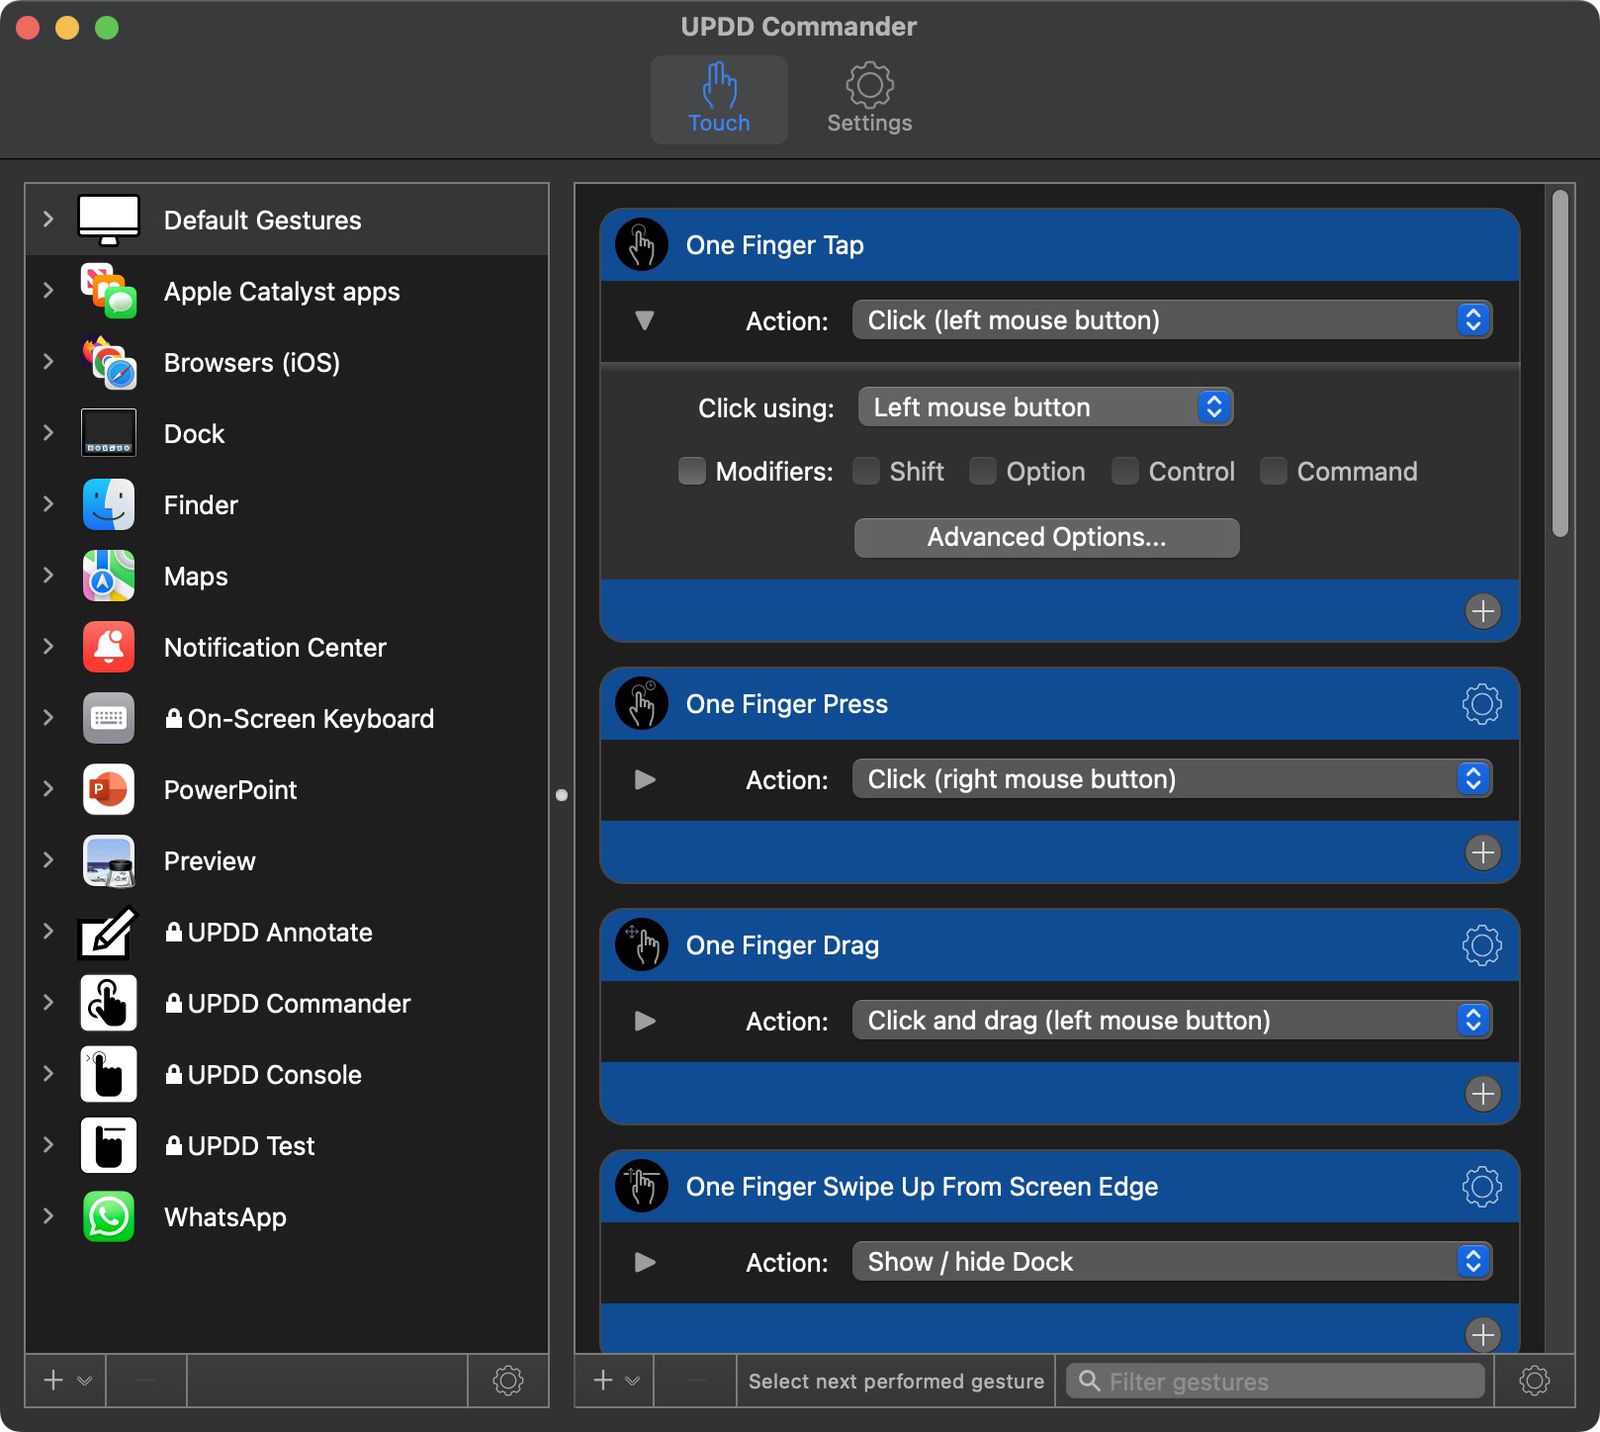Select the WhatsApp app icon
Image resolution: width=1600 pixels, height=1432 pixels.
click(x=109, y=1217)
